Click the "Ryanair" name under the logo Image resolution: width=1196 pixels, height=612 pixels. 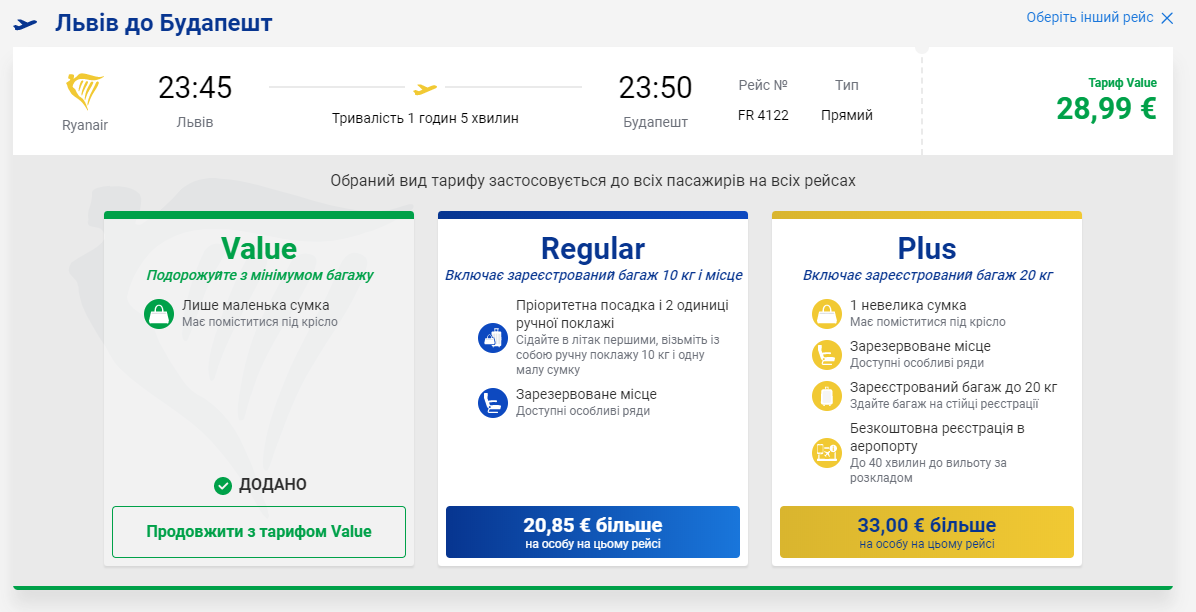(x=85, y=125)
